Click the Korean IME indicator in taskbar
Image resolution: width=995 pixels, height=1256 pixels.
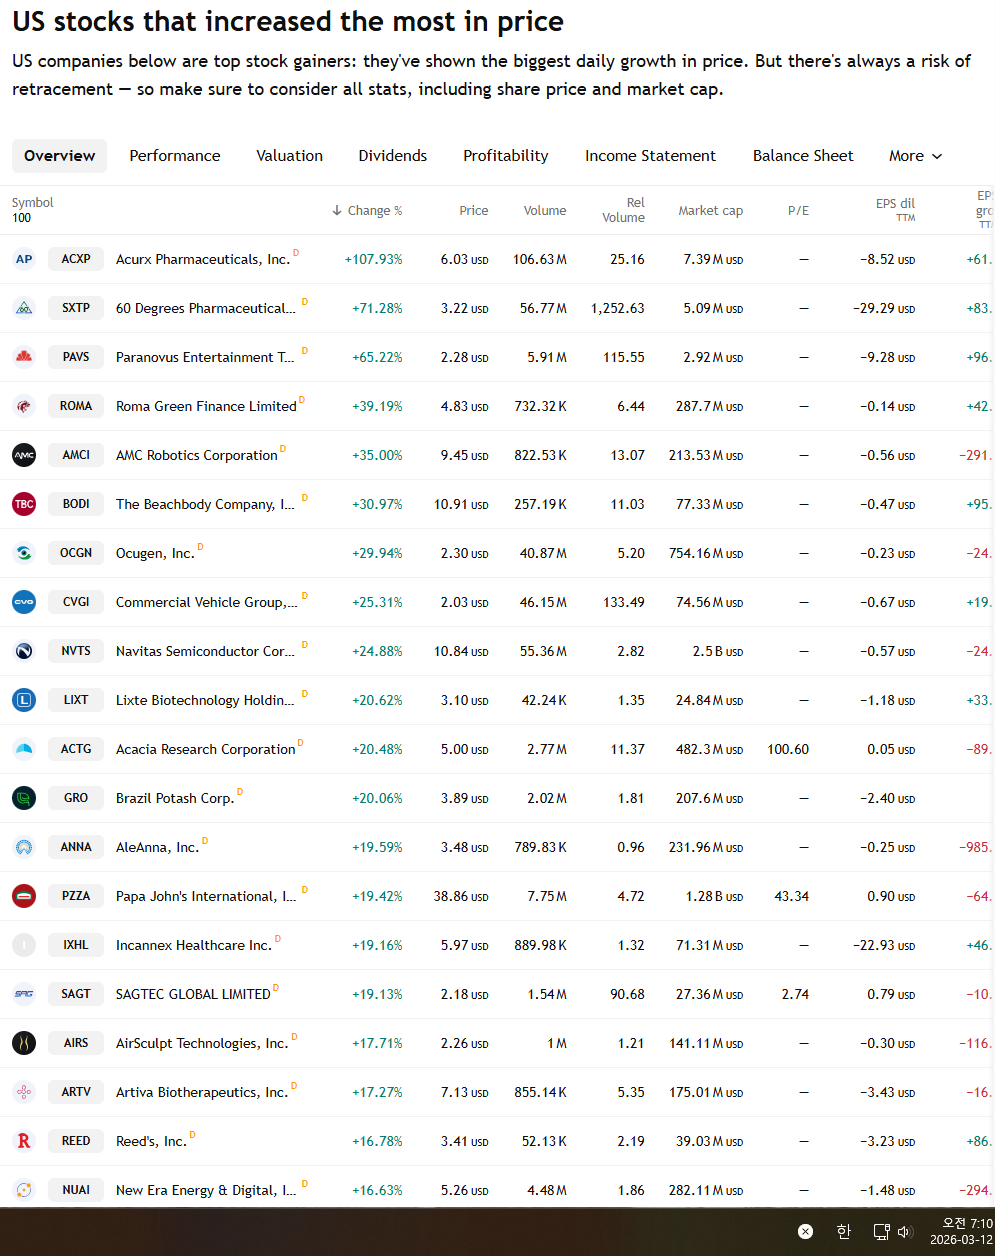coord(843,1232)
